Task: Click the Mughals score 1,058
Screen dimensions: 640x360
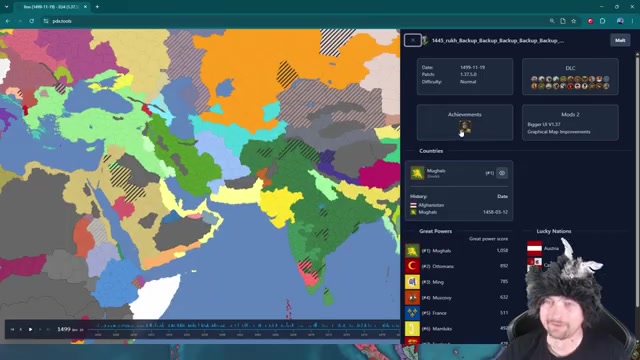Action: click(x=502, y=251)
